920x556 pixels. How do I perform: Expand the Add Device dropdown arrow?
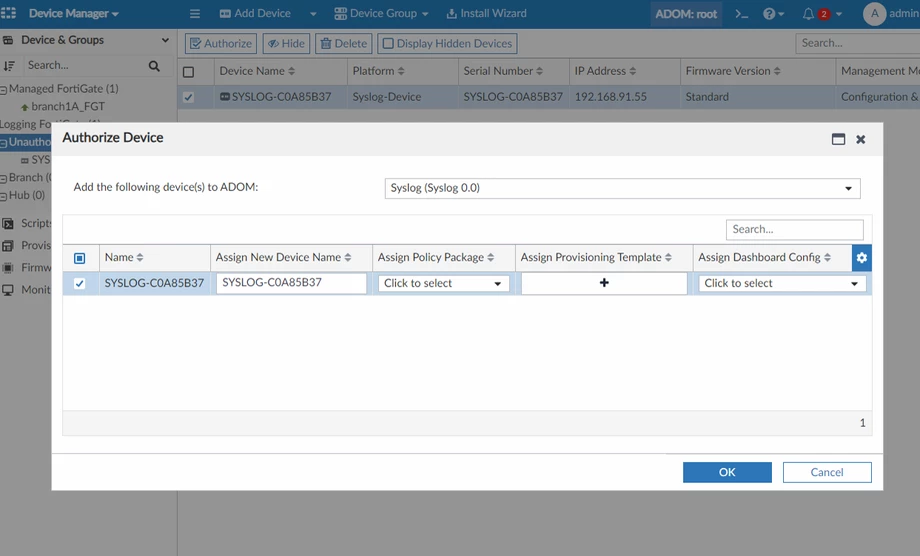(313, 14)
